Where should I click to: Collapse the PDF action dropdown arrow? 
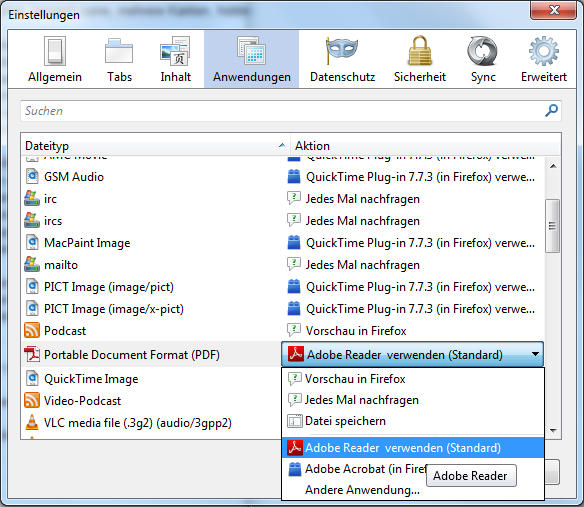tap(536, 354)
